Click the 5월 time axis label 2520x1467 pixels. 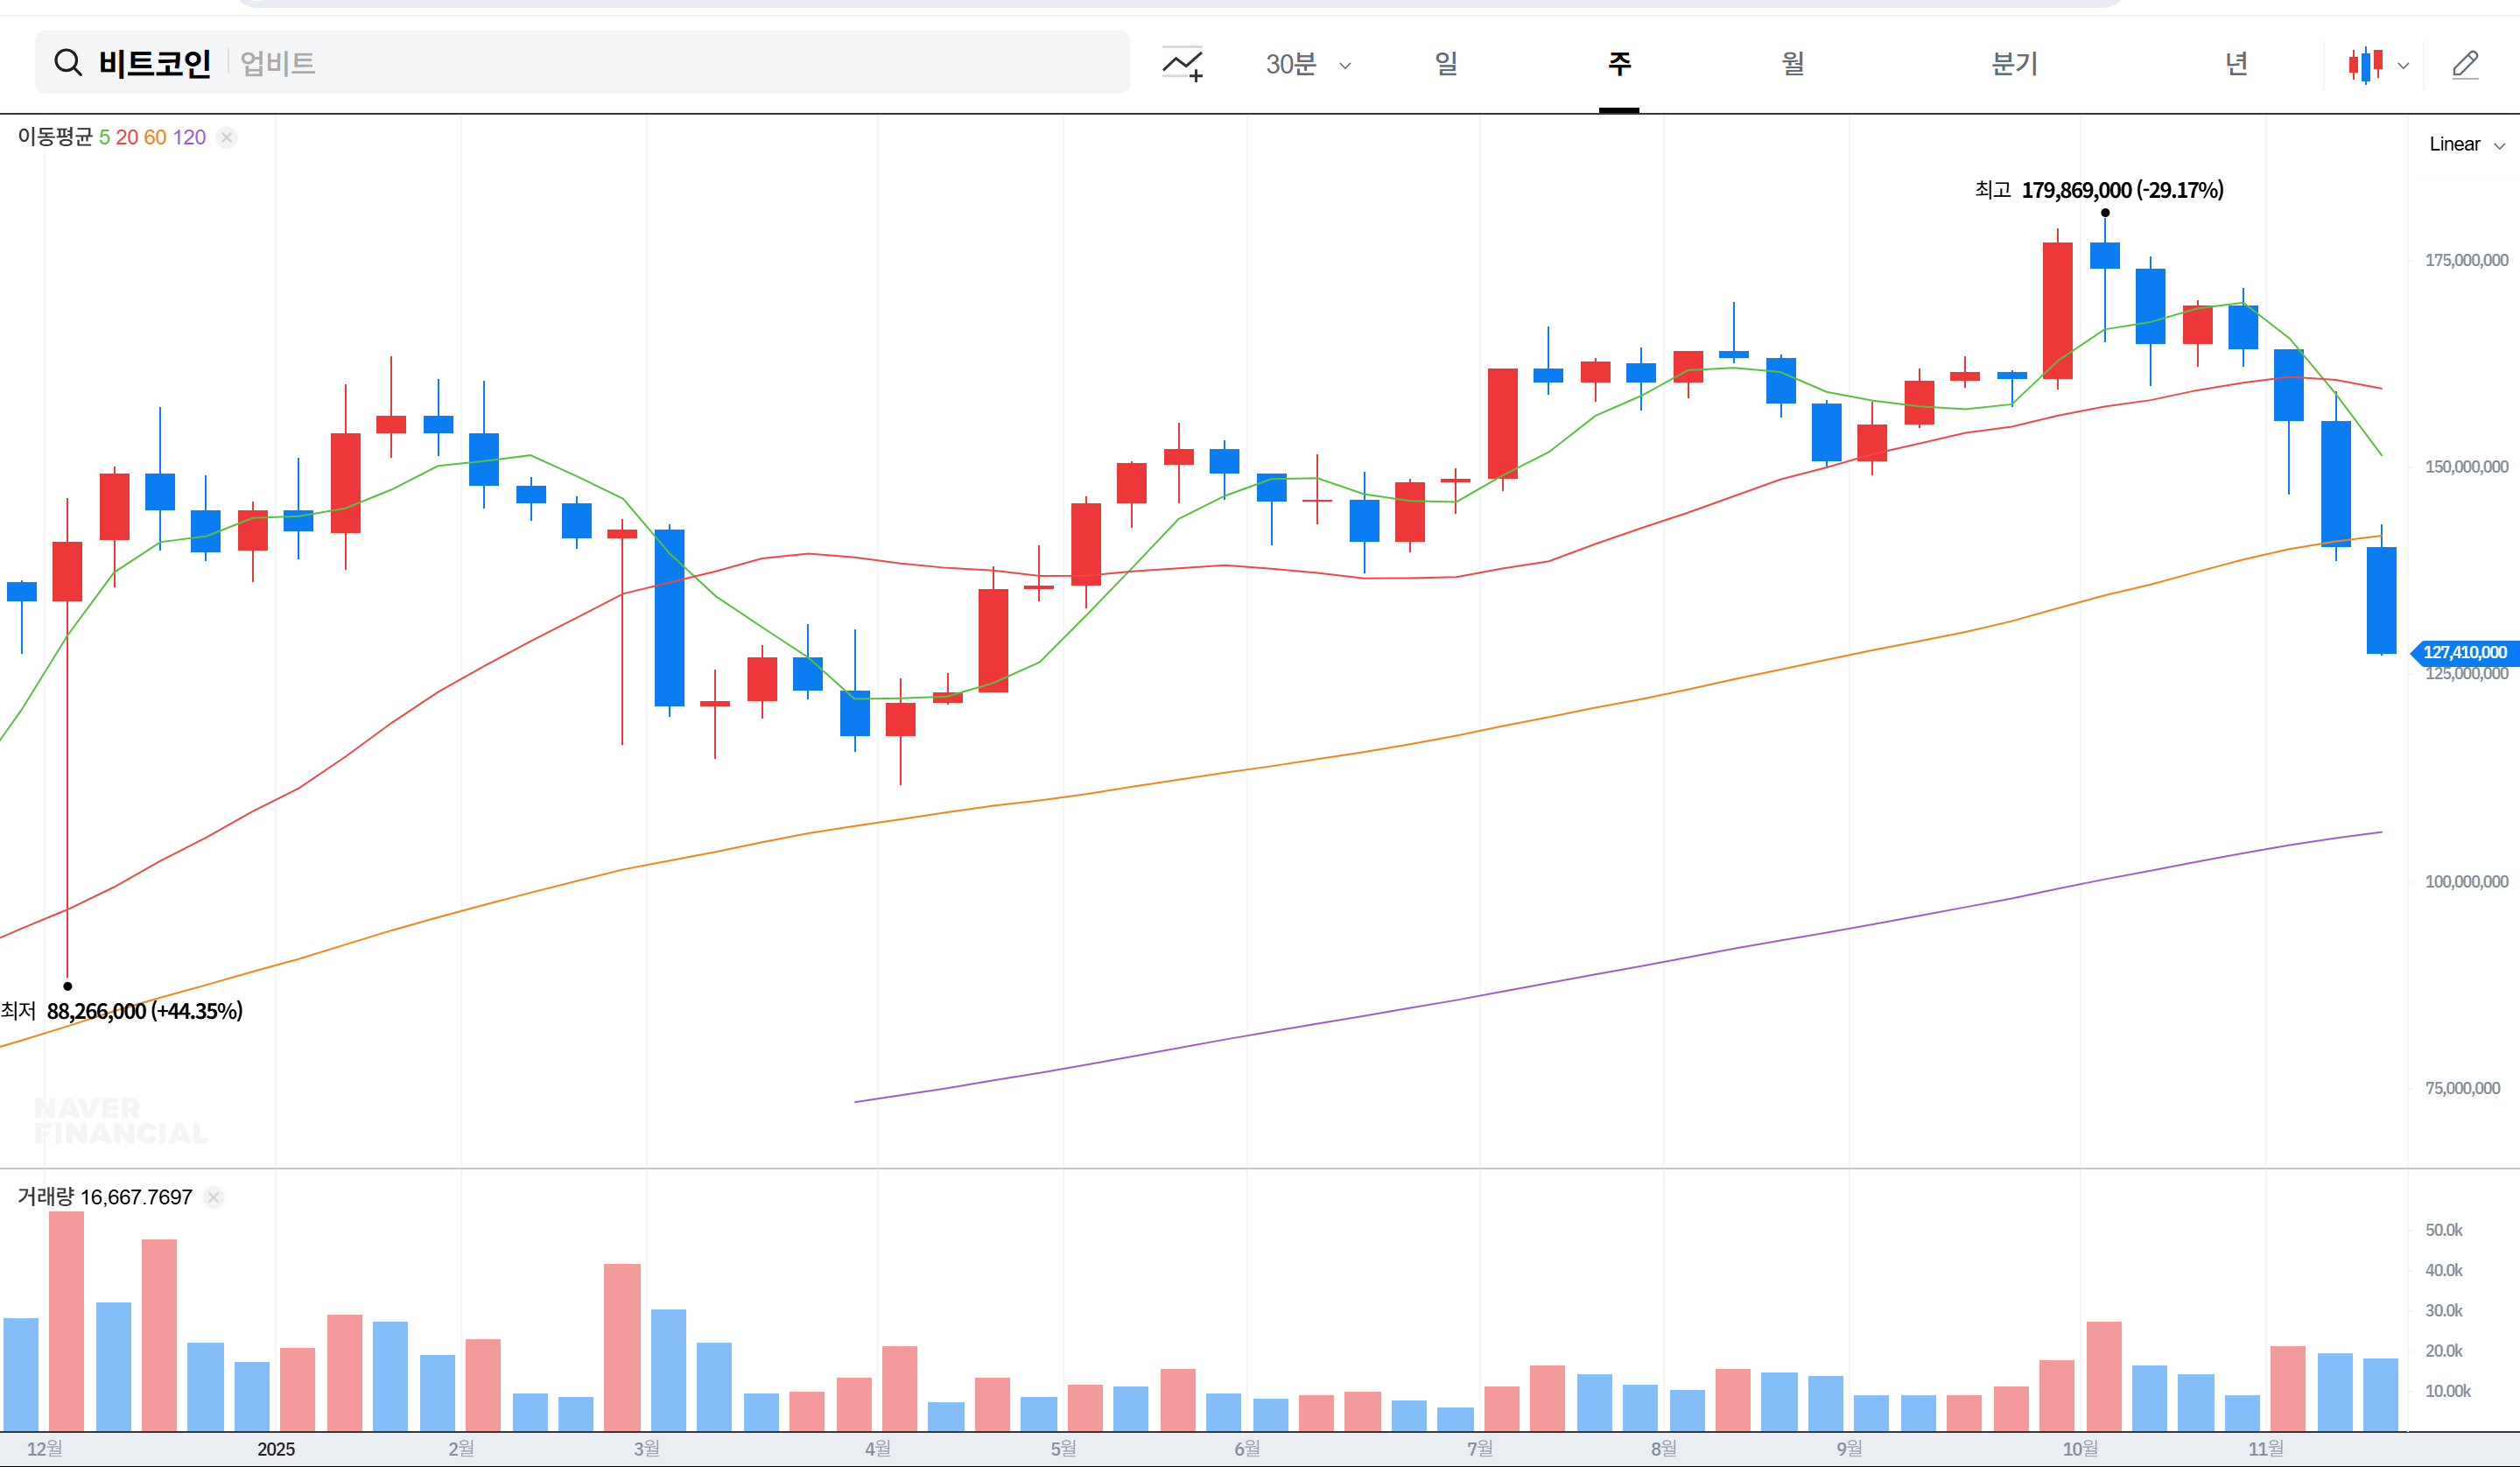click(x=1063, y=1449)
